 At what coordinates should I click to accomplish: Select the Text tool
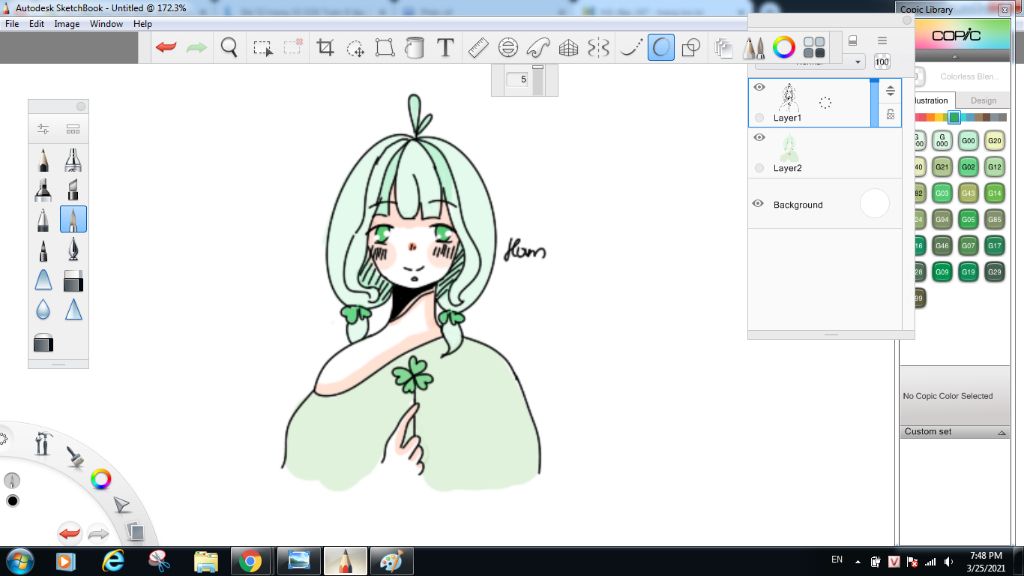coord(445,47)
